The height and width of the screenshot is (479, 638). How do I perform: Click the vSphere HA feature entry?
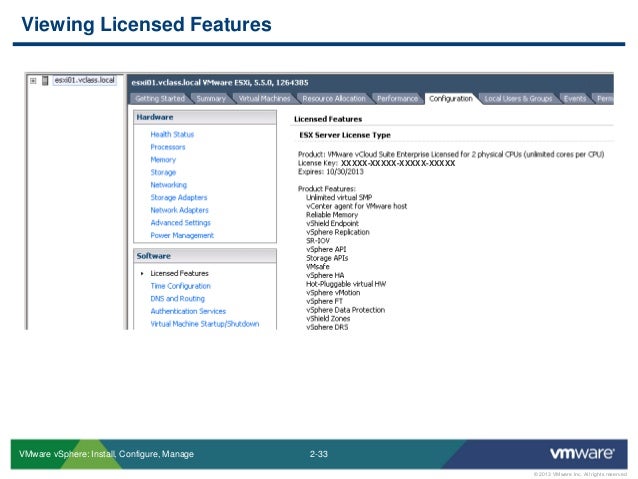pos(325,275)
